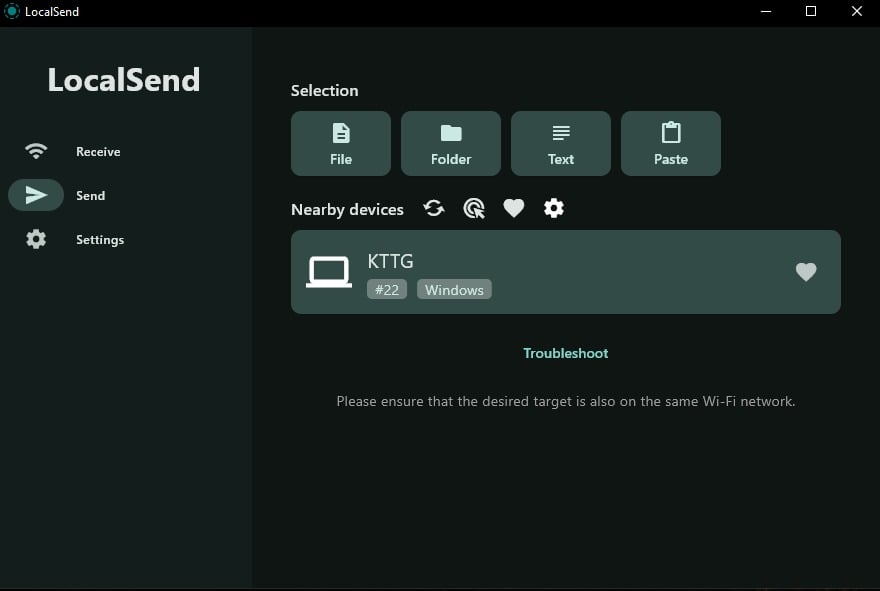
Task: Mark KTTG device as favorite
Action: click(x=806, y=272)
